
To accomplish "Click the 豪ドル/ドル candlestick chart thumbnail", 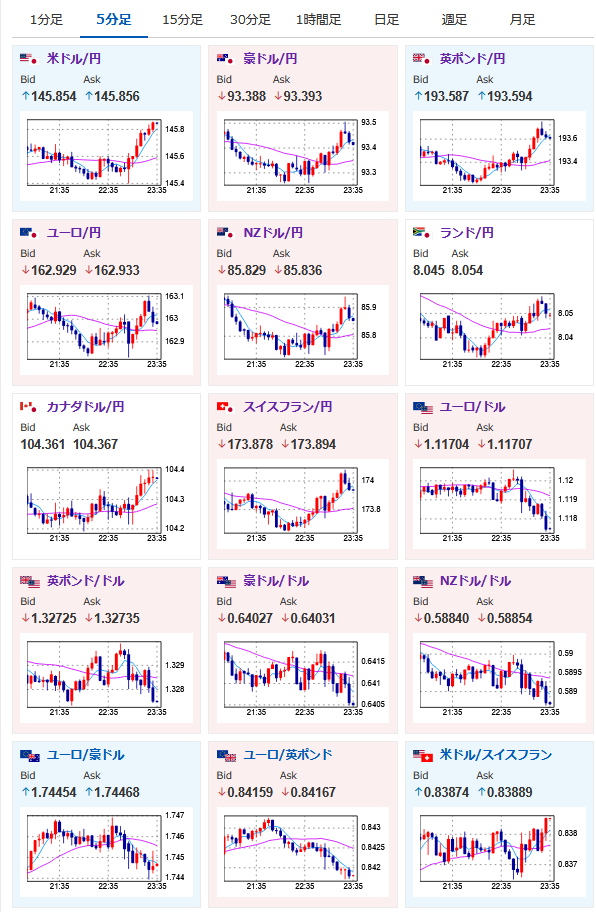I will pyautogui.click(x=302, y=678).
